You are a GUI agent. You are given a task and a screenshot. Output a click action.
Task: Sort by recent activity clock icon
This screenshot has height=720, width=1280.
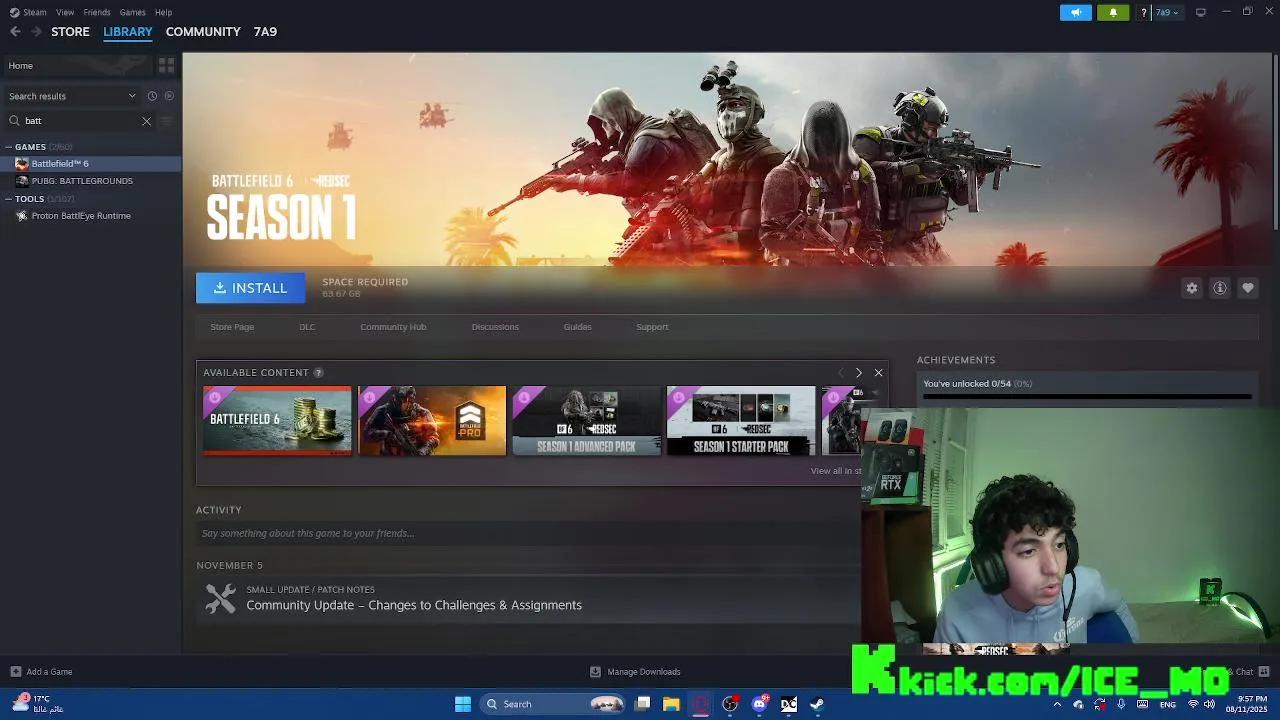(x=152, y=96)
